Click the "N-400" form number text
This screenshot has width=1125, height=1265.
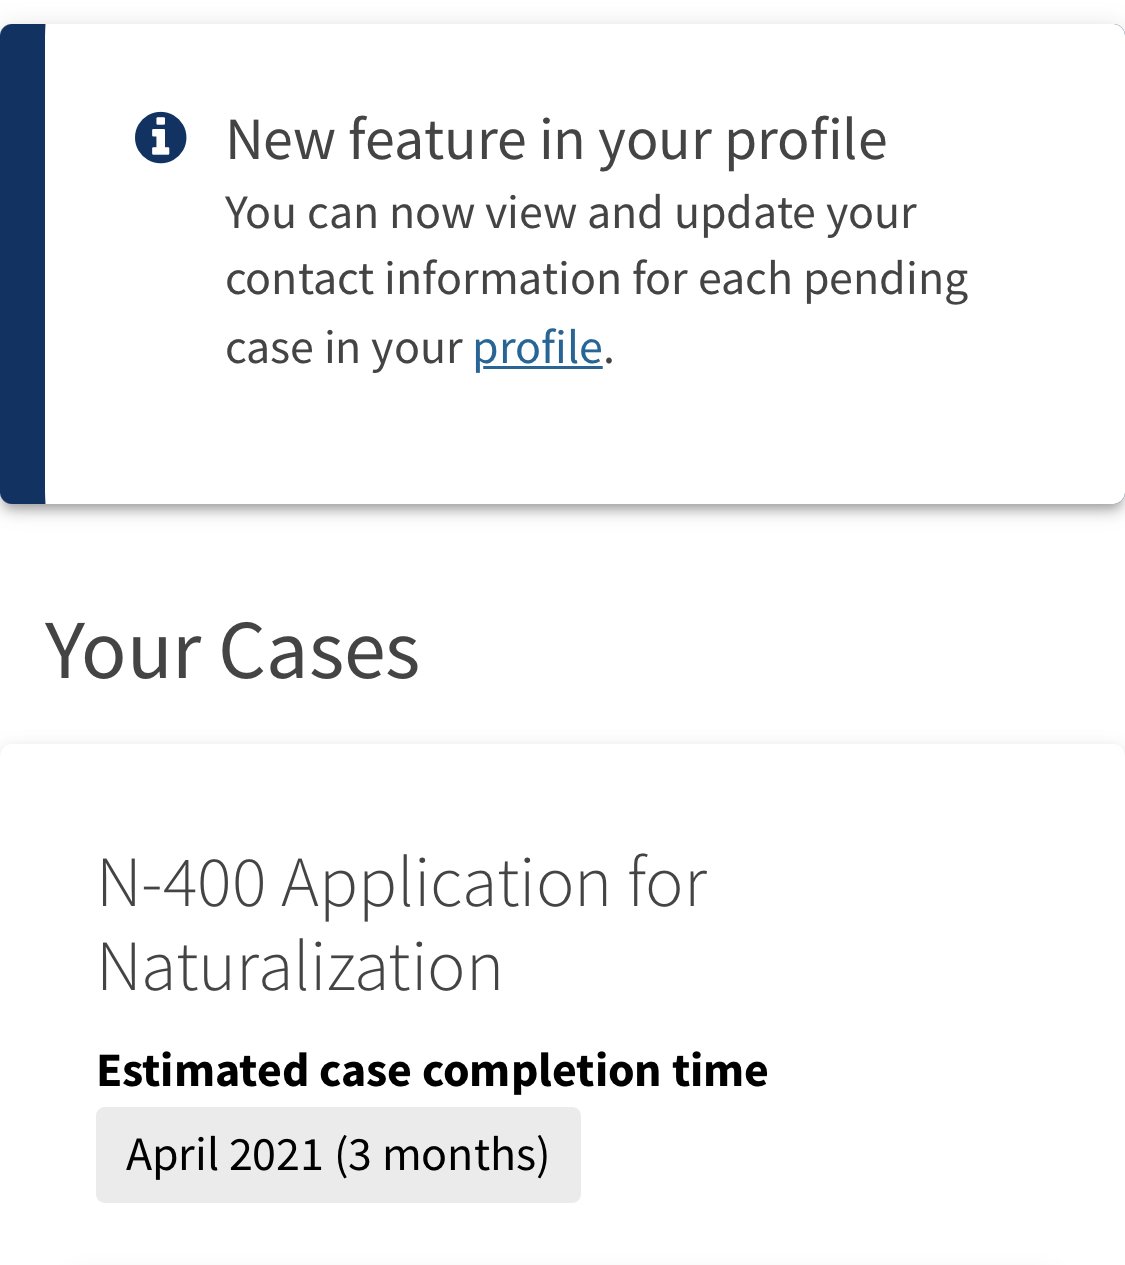tap(182, 883)
